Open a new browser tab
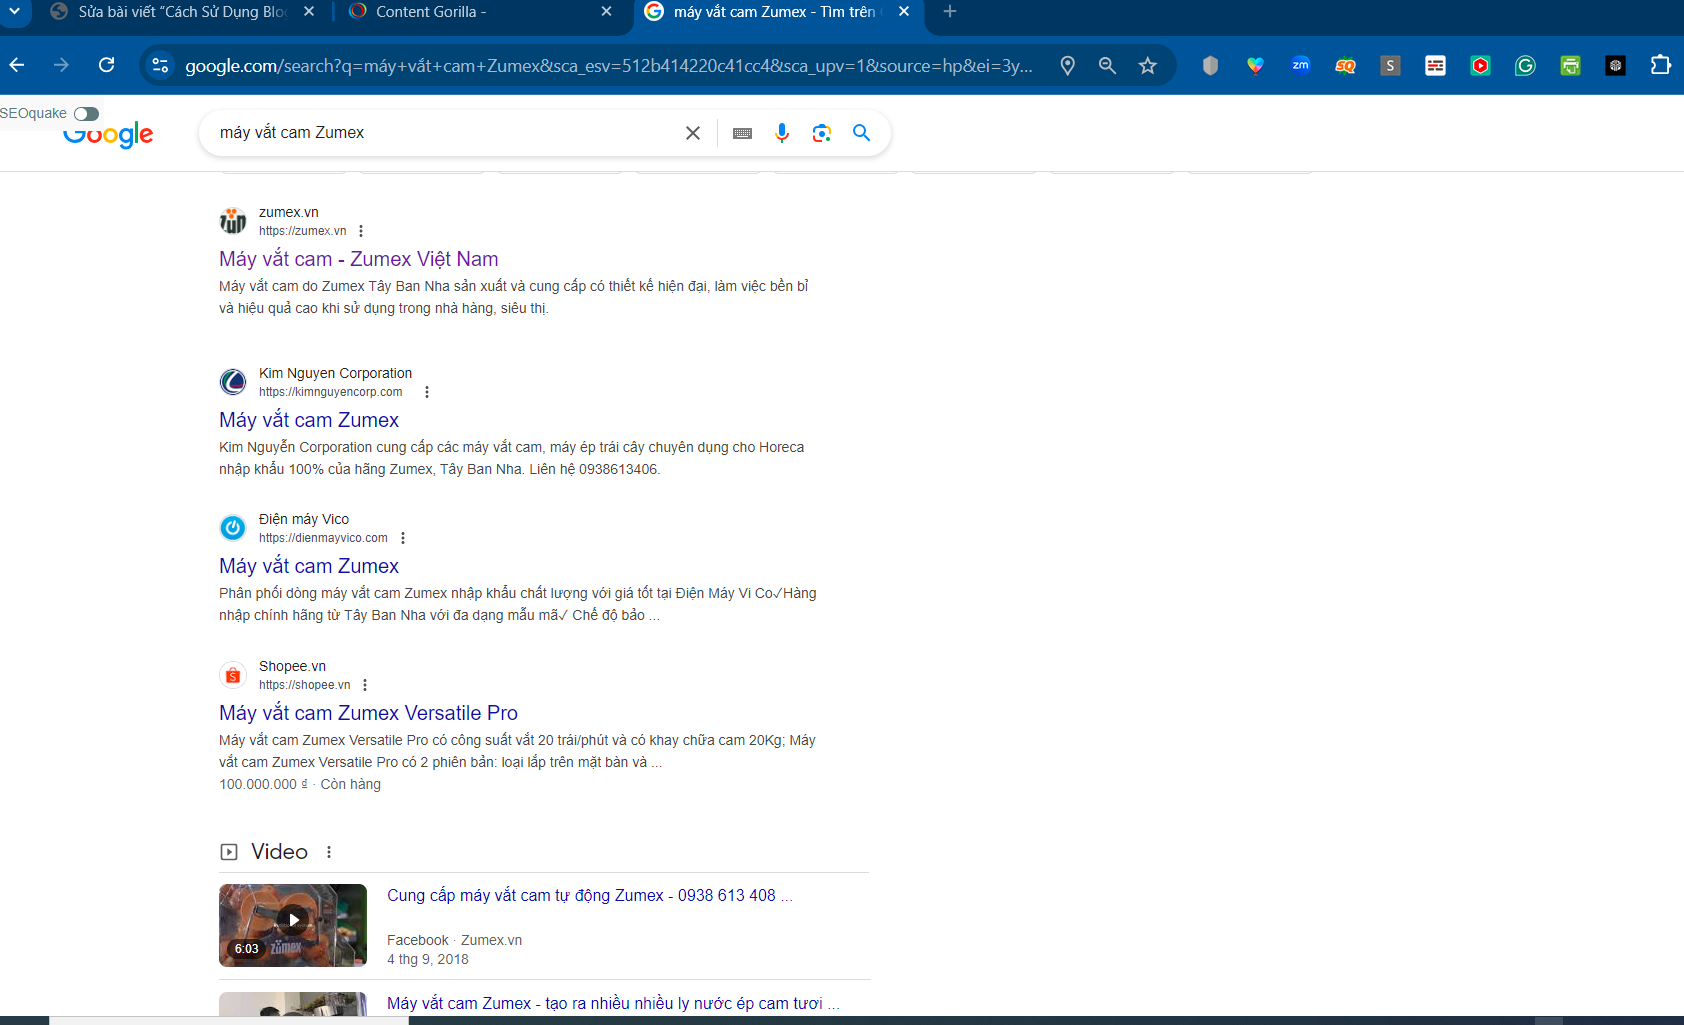The height and width of the screenshot is (1025, 1684). [950, 12]
